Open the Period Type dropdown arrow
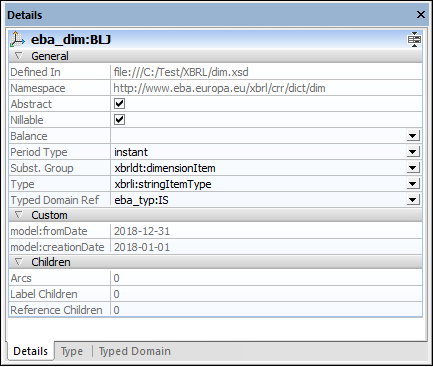433x367 pixels. pos(413,152)
